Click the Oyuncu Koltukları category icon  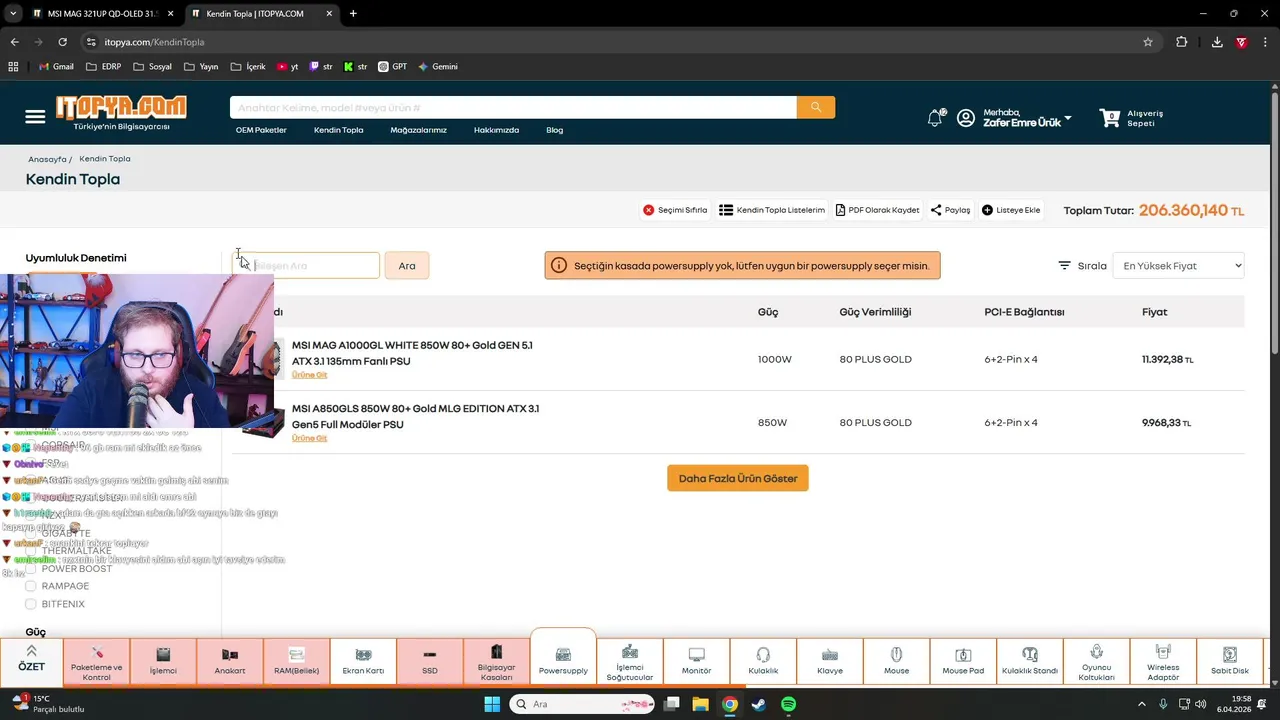coord(1097,652)
